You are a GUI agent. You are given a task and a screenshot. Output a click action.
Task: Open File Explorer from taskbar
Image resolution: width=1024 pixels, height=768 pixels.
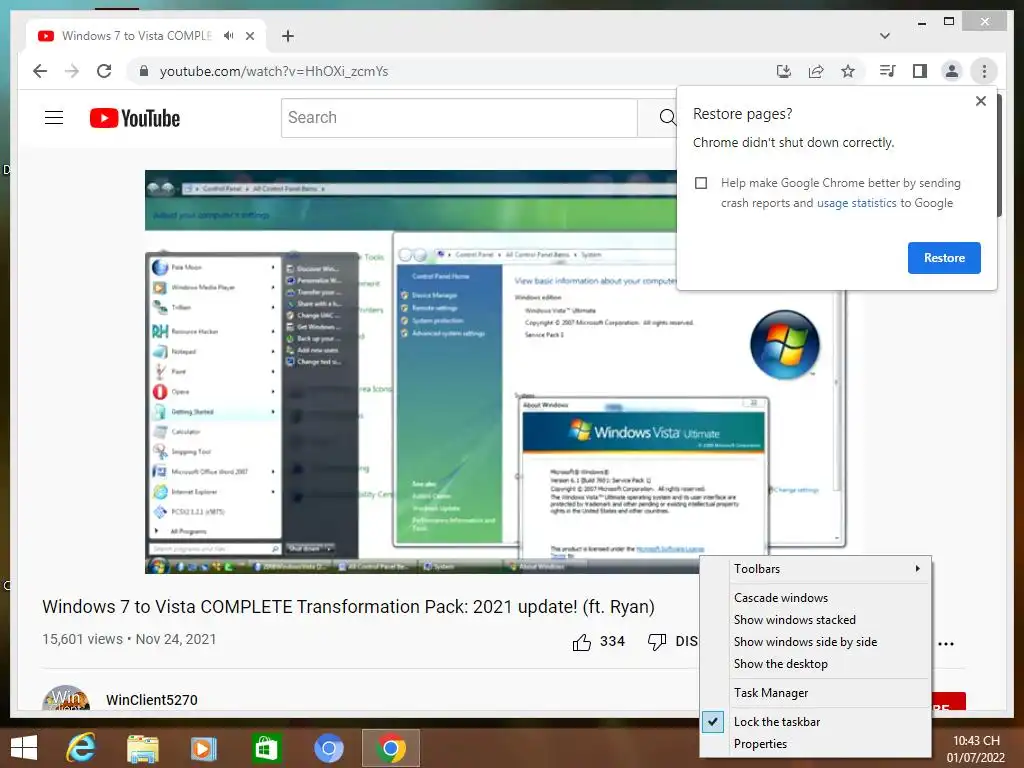point(142,748)
